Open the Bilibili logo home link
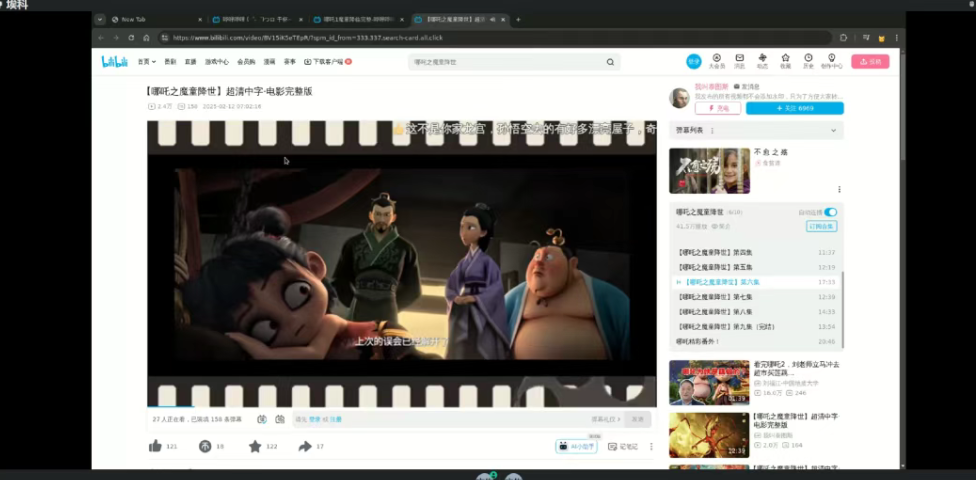The image size is (976, 480). 115,61
